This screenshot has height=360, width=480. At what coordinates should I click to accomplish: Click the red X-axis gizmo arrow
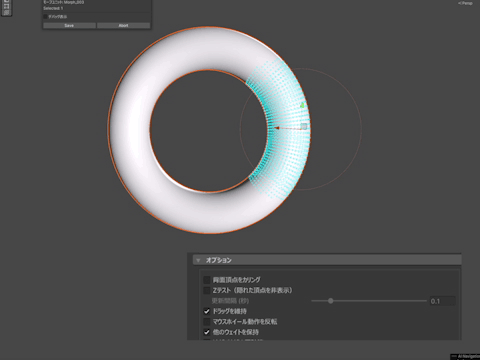277,128
